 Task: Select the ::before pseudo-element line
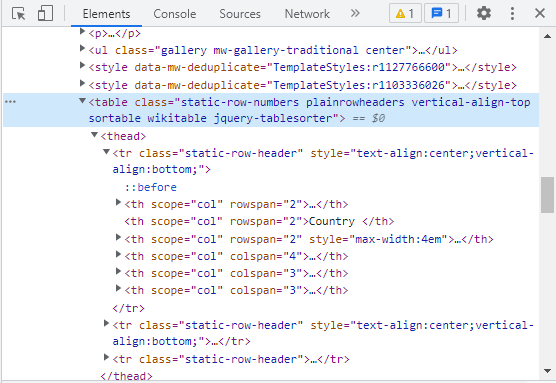[x=151, y=187]
